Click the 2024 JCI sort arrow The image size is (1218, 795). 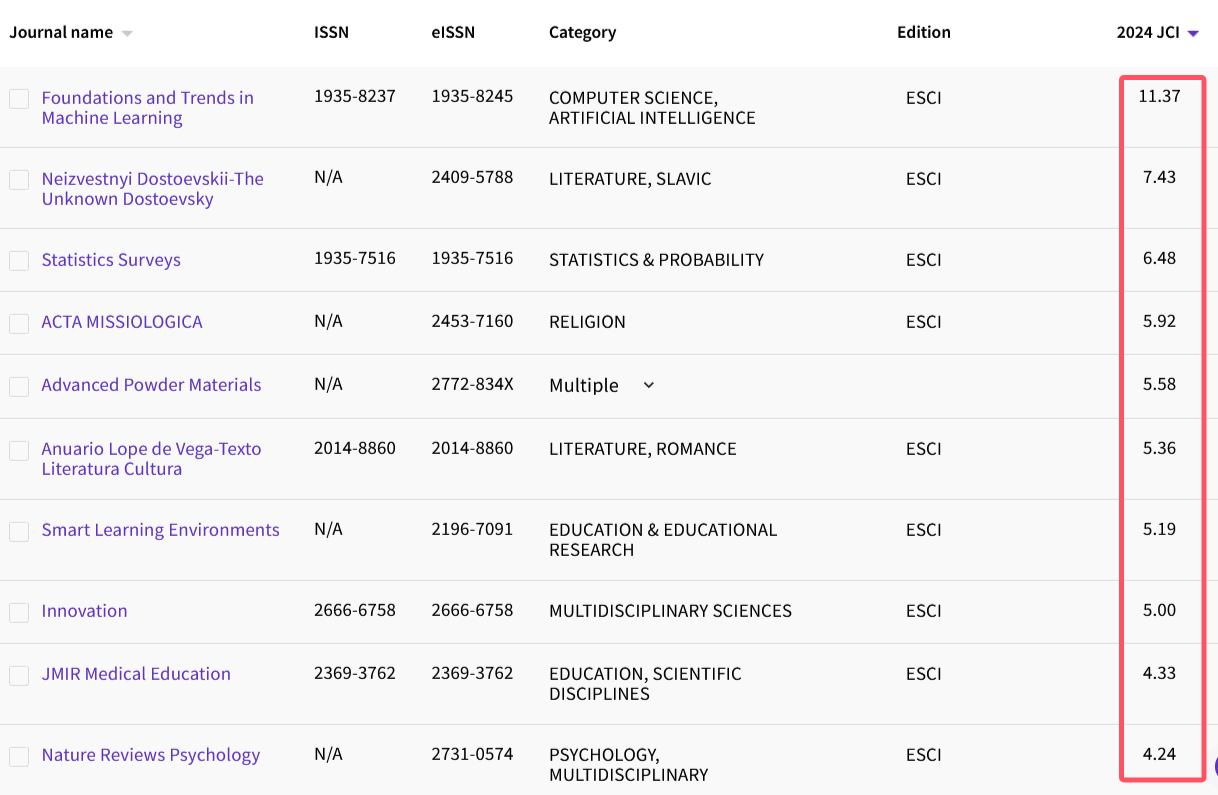coord(1193,33)
